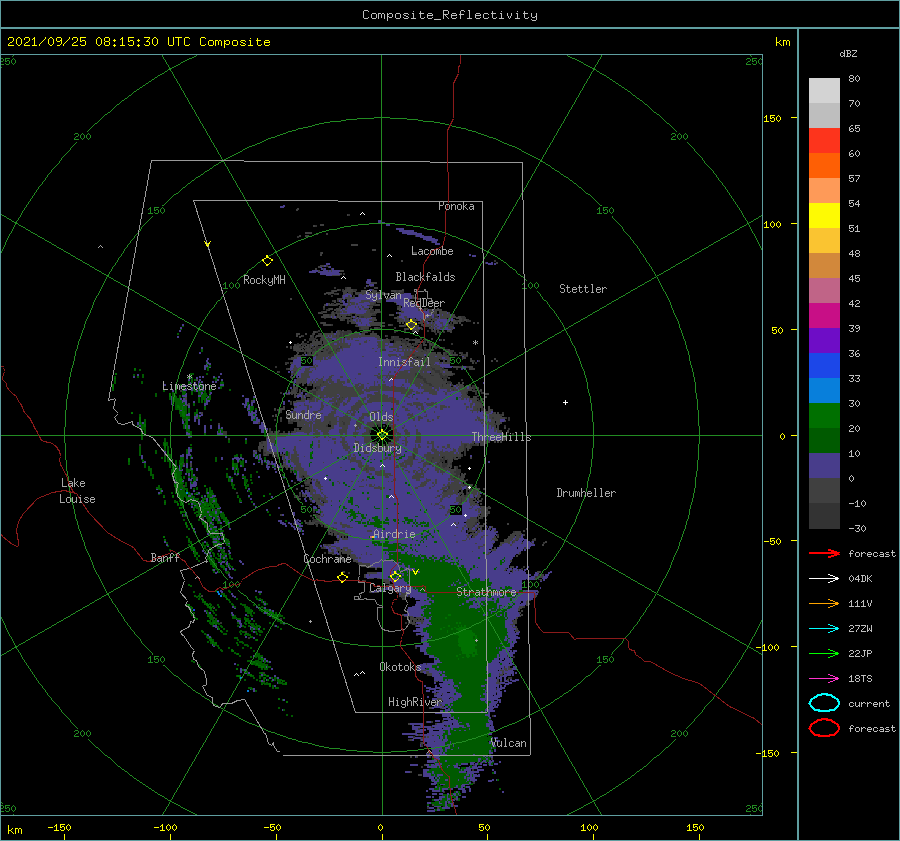Click the ThreeHills city label
This screenshot has height=841, width=900.
502,437
